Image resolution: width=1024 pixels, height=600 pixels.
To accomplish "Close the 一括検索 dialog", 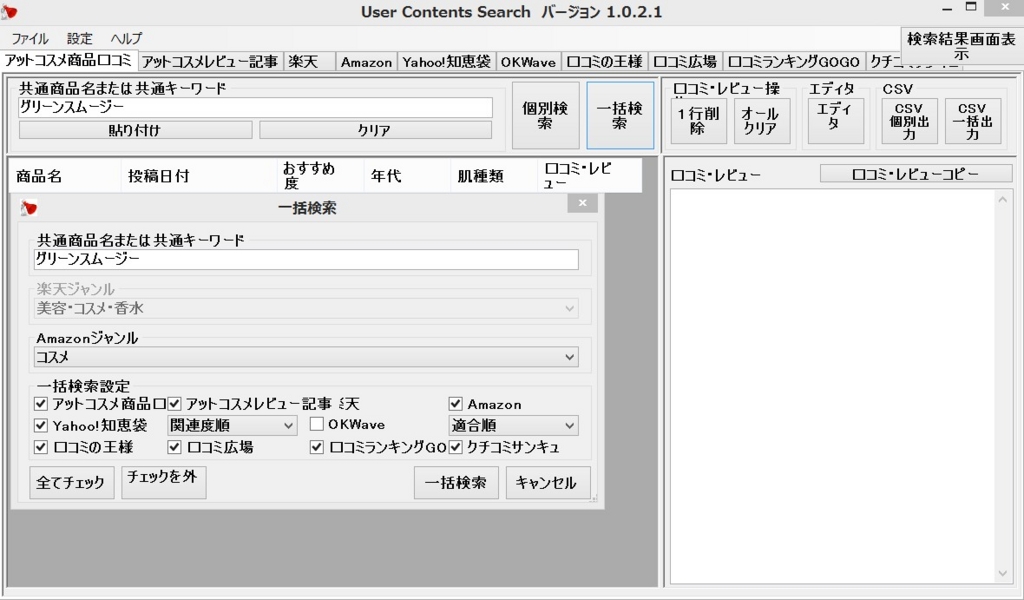I will (x=583, y=203).
